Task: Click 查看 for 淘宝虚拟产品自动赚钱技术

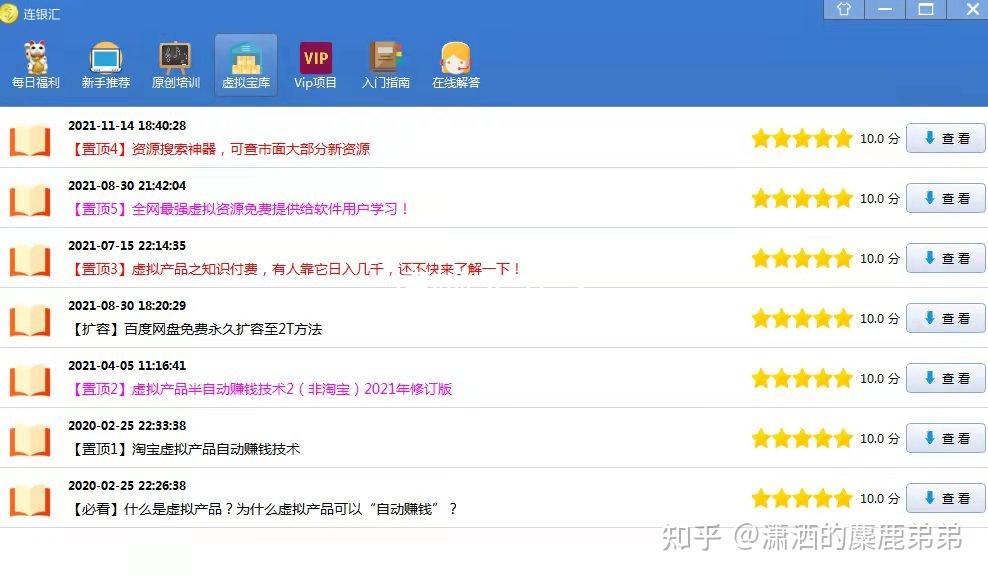Action: tap(945, 439)
